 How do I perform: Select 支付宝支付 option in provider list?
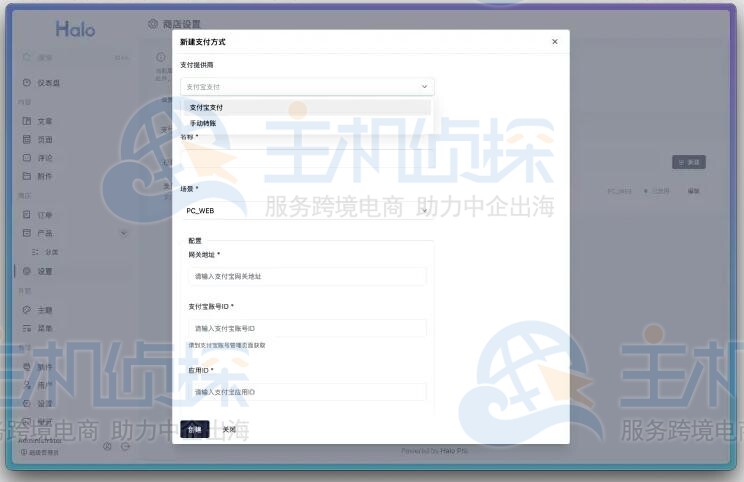coord(307,108)
